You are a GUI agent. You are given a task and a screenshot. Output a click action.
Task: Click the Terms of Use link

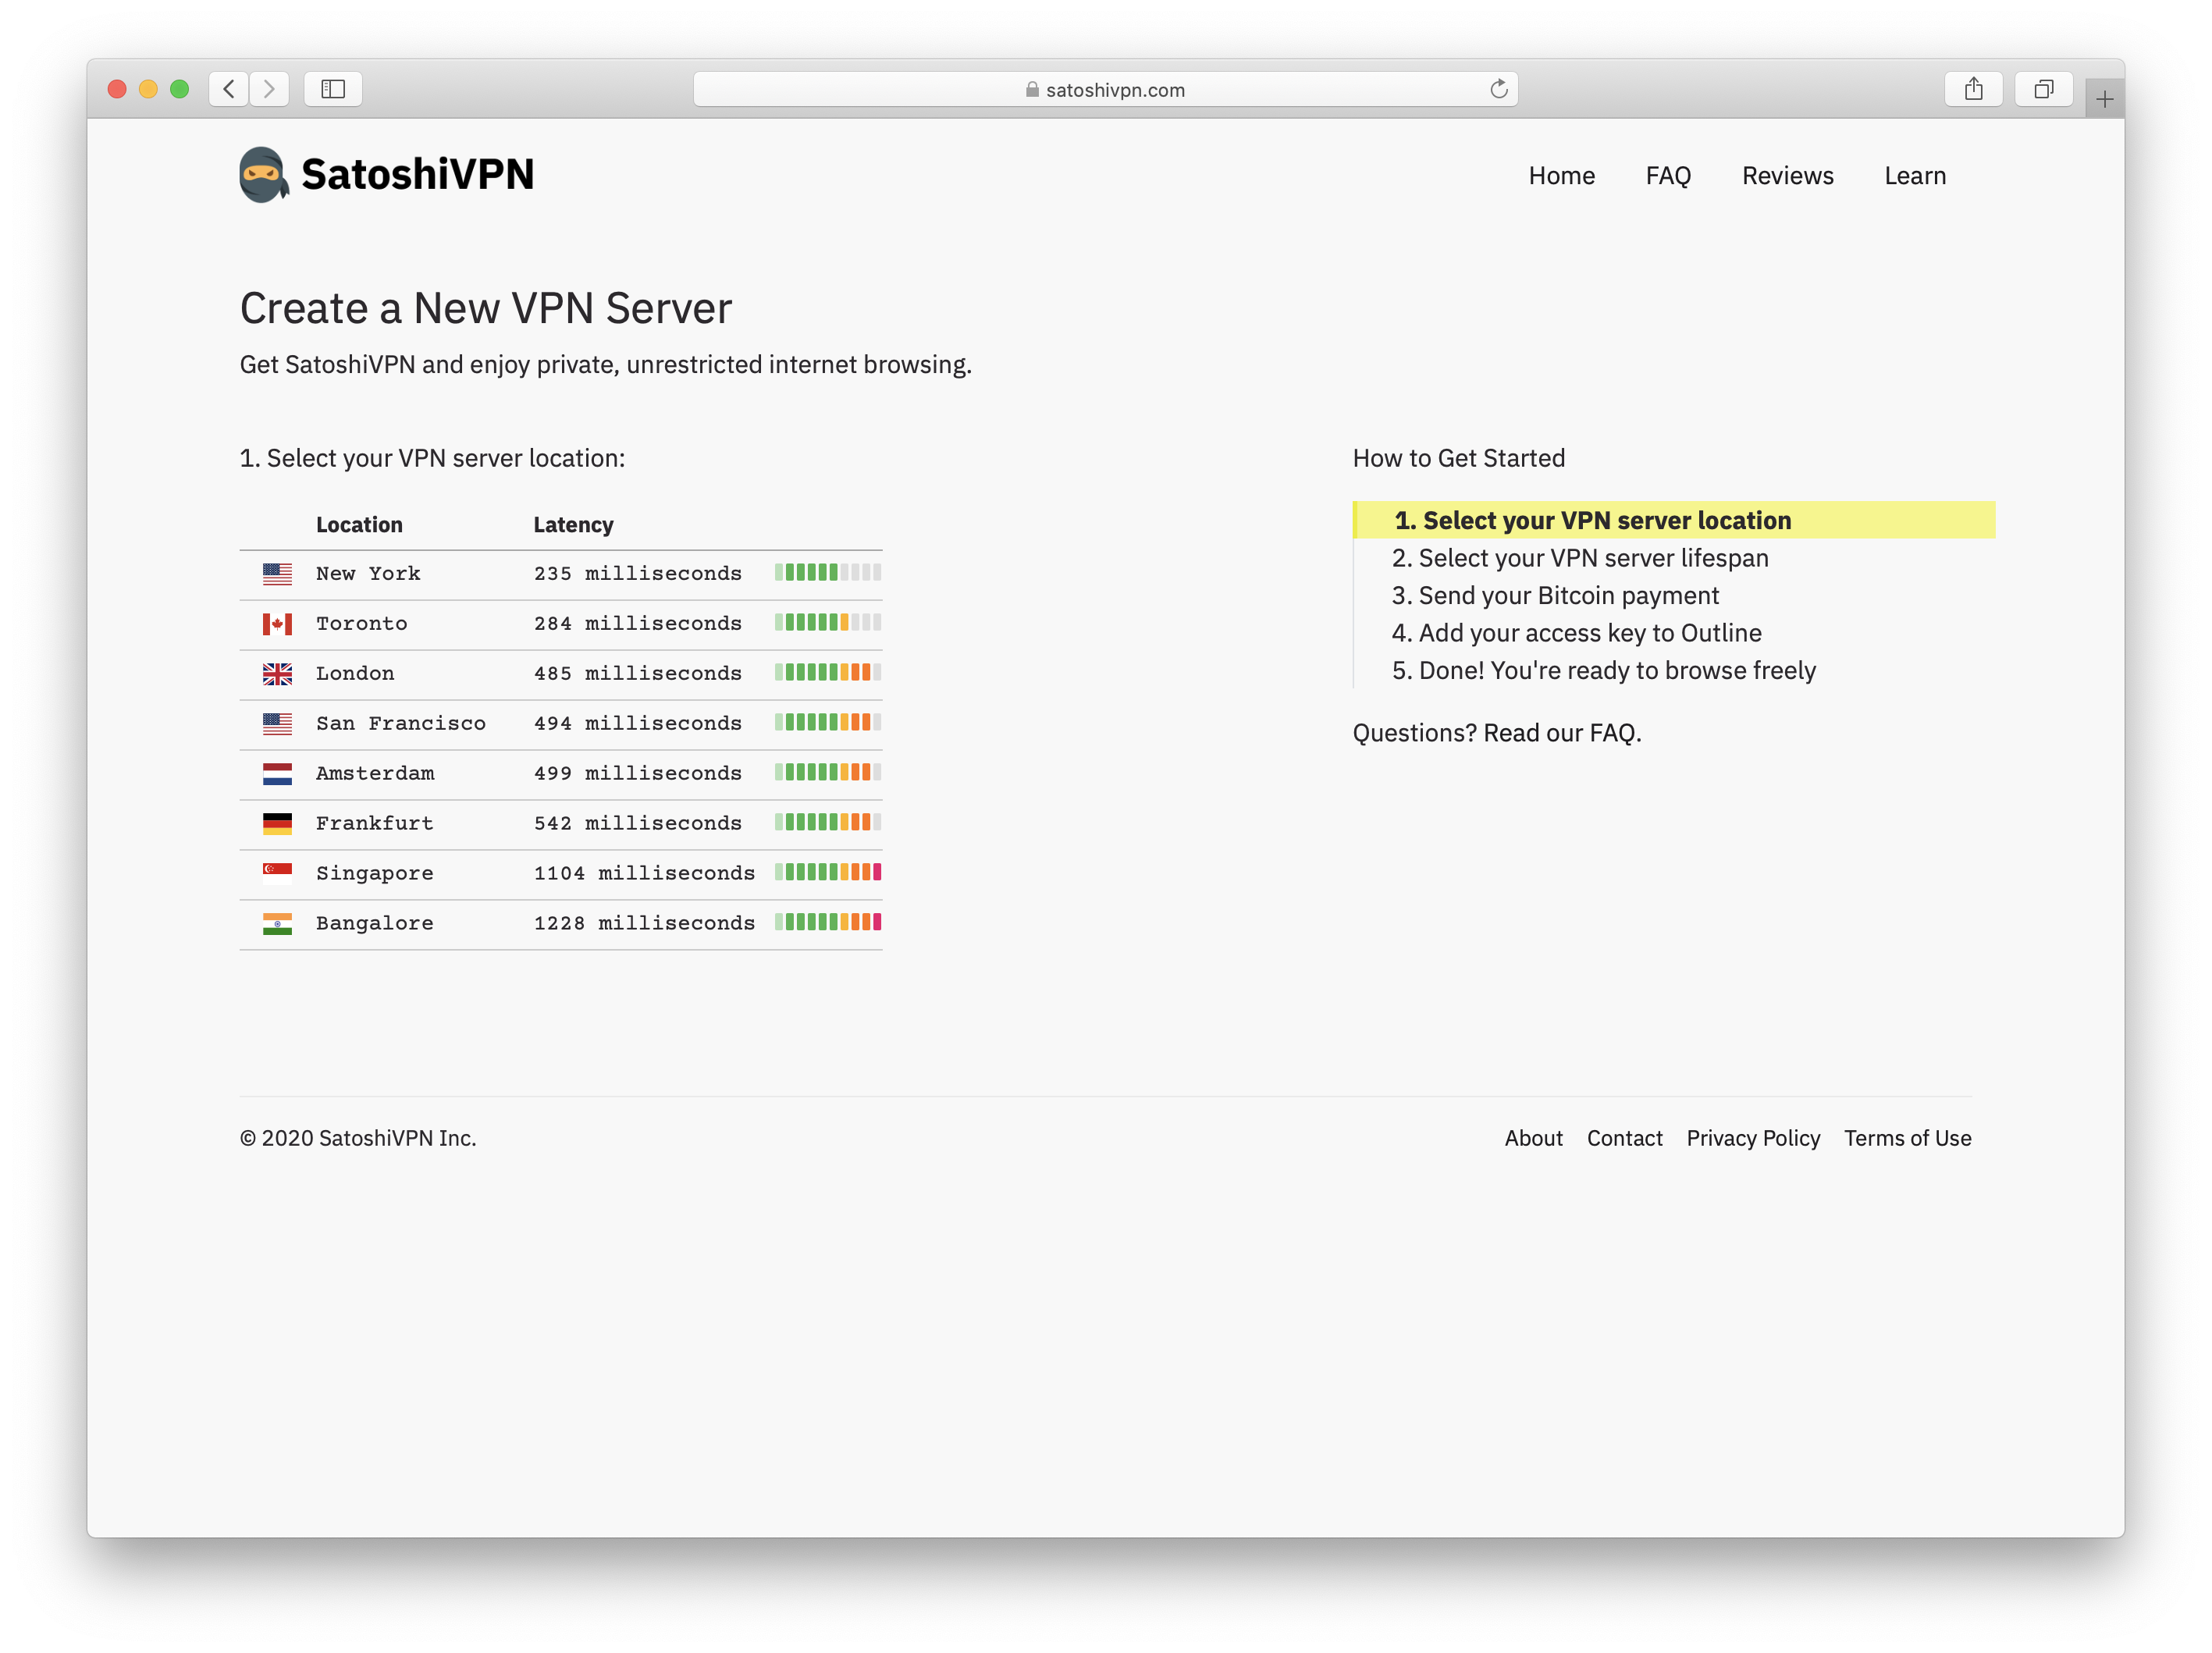(1907, 1138)
